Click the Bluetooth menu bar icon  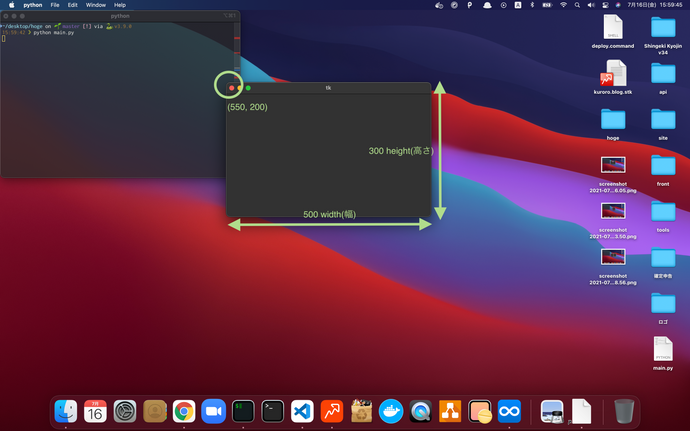pos(532,5)
